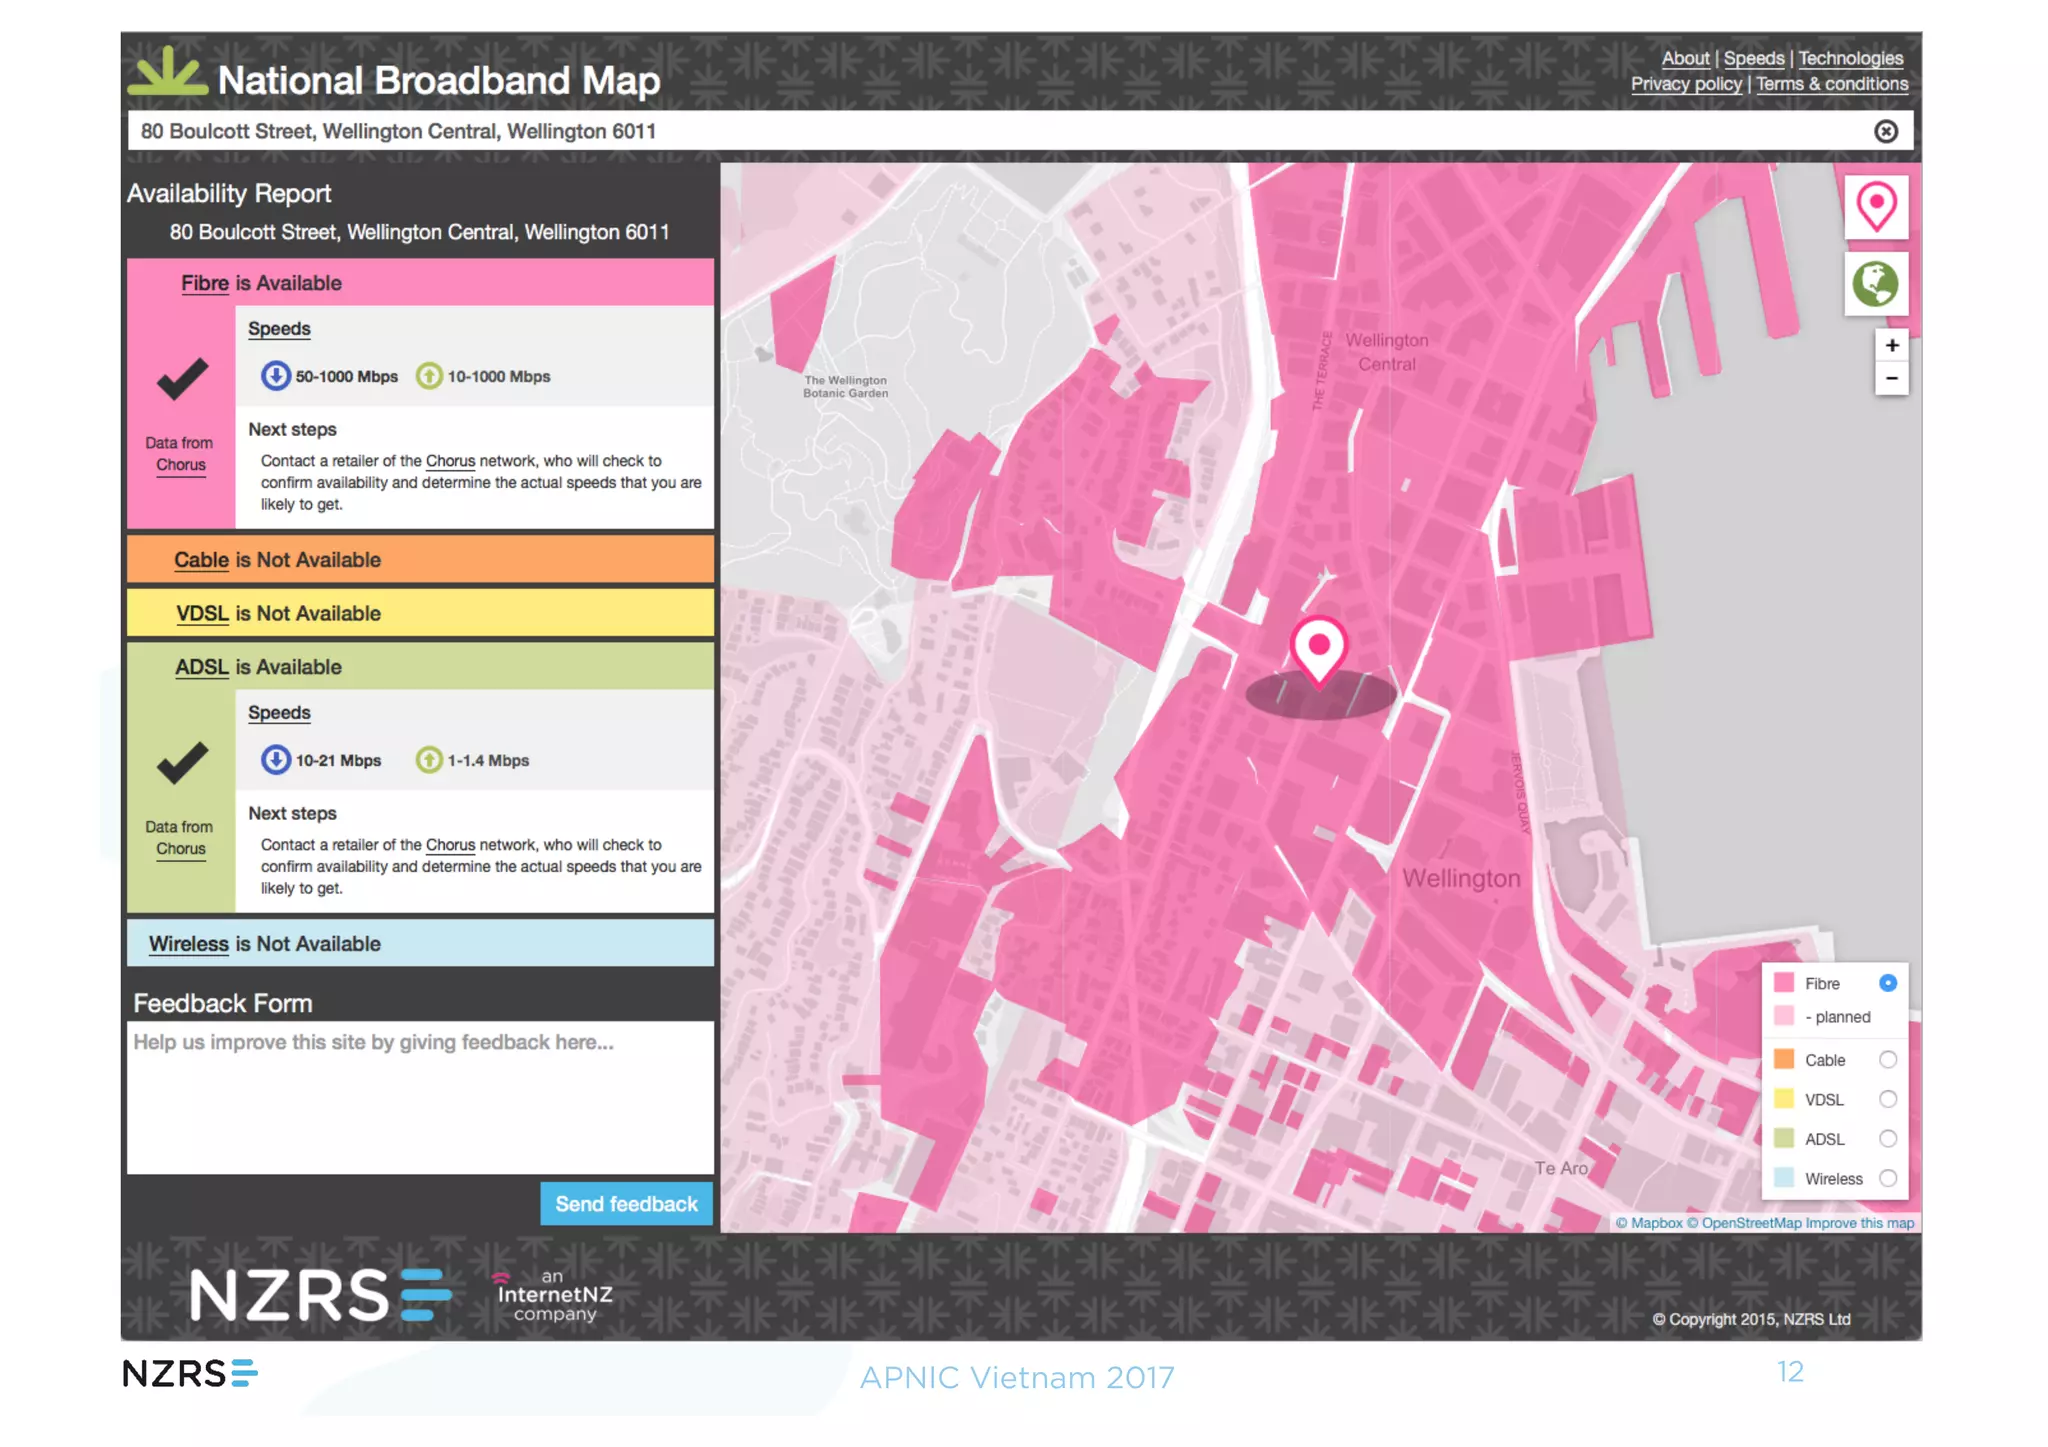Image resolution: width=2048 pixels, height=1447 pixels.
Task: Open the About page link
Action: click(1685, 59)
